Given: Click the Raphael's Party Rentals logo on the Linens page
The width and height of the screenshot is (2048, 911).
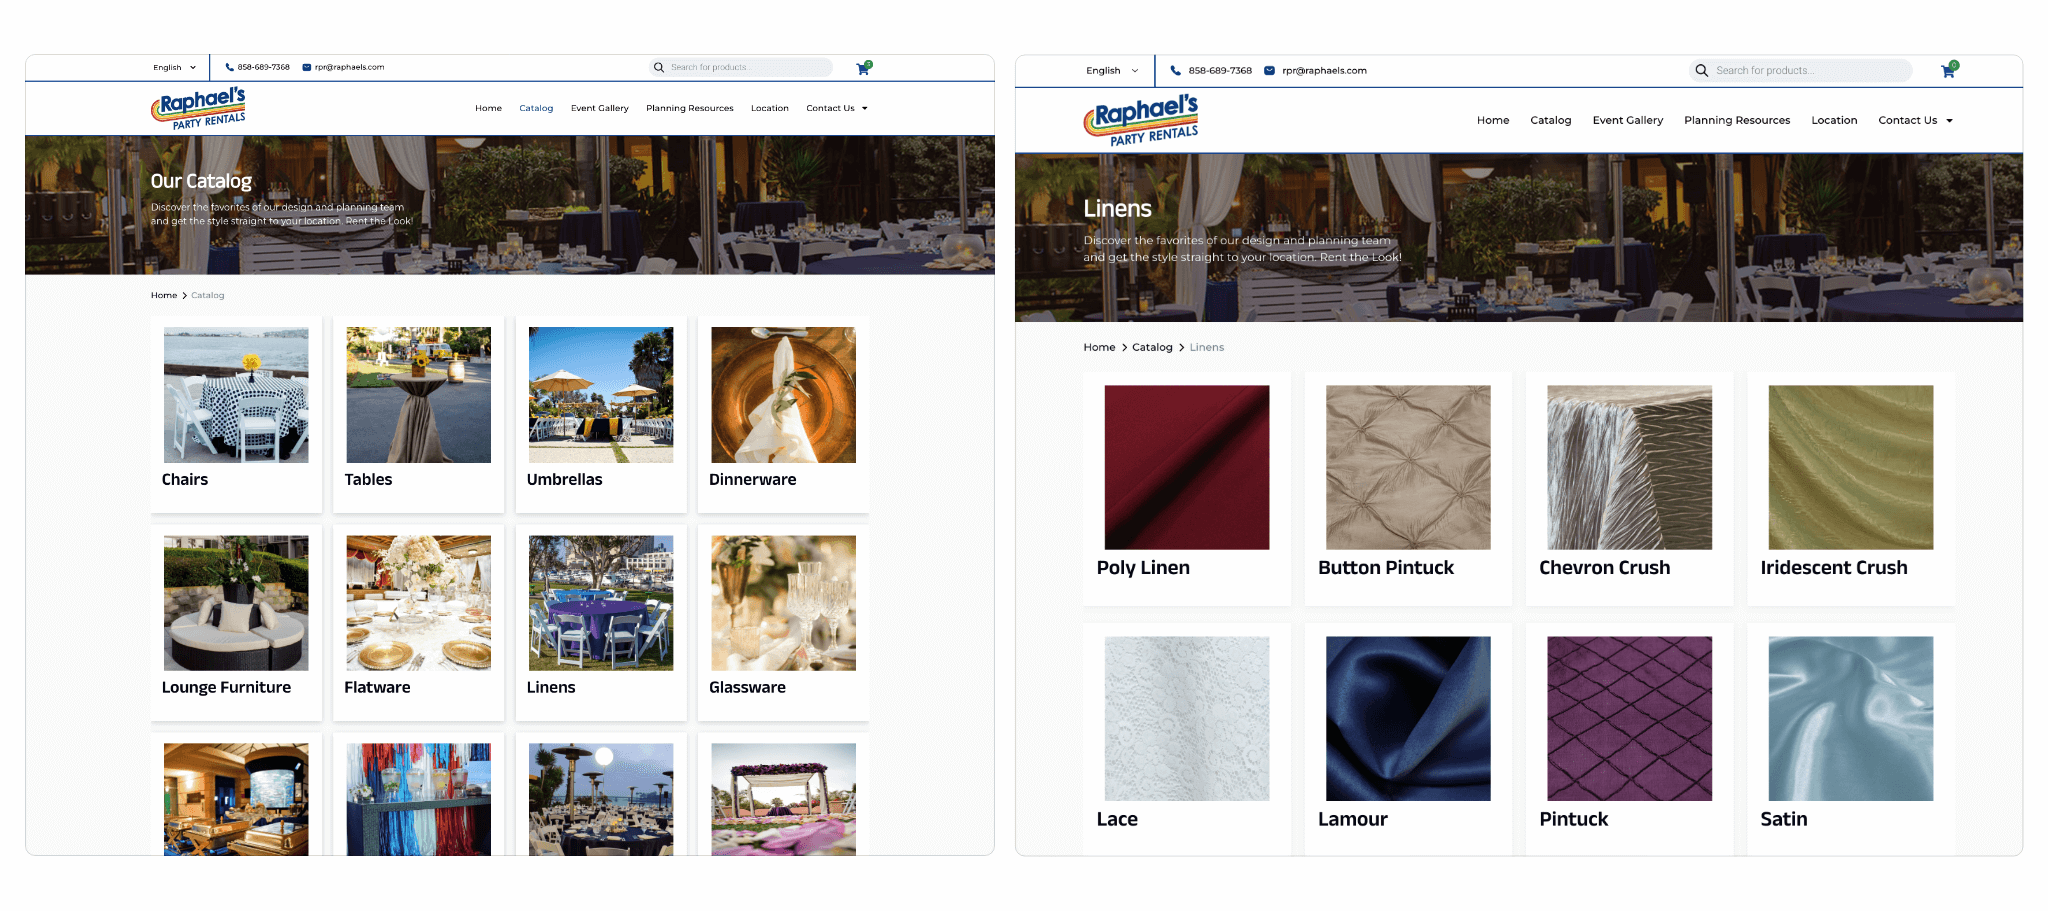Looking at the screenshot, I should [1141, 120].
